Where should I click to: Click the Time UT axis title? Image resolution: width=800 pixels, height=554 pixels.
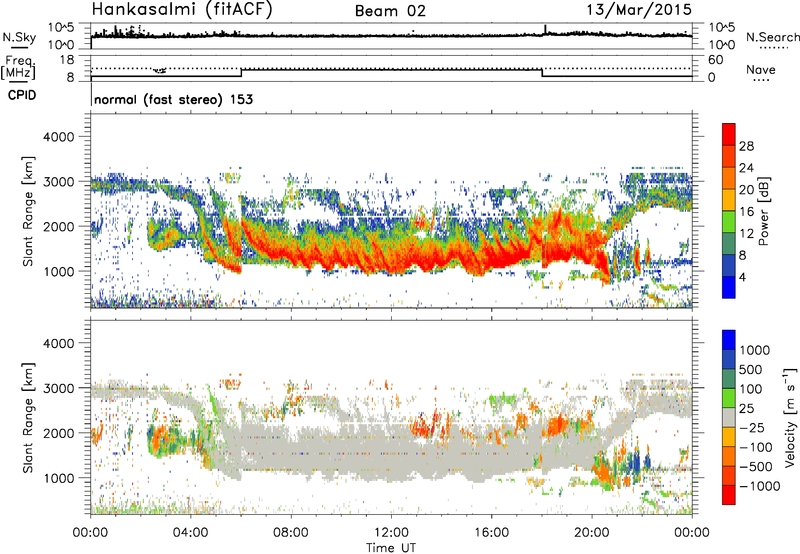(x=391, y=548)
